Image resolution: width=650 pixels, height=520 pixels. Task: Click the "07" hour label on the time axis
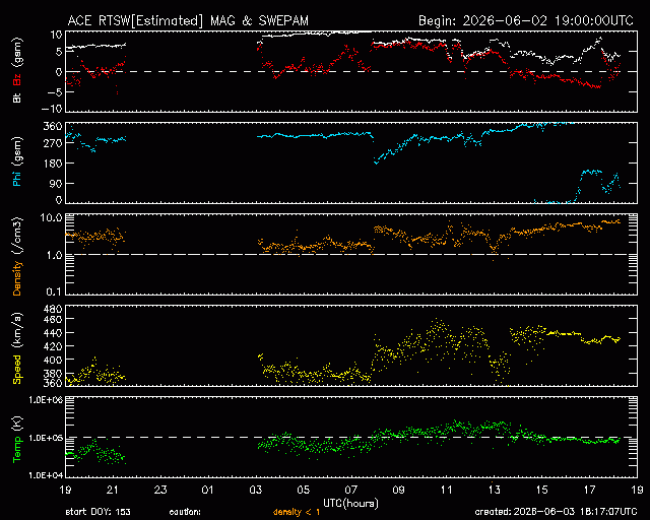[x=351, y=490]
